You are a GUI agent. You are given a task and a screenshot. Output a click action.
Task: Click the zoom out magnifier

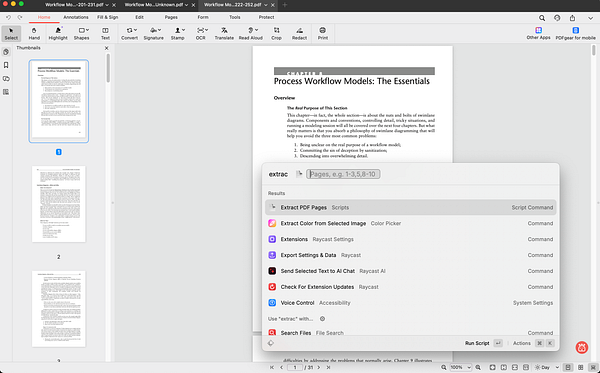click(x=443, y=367)
